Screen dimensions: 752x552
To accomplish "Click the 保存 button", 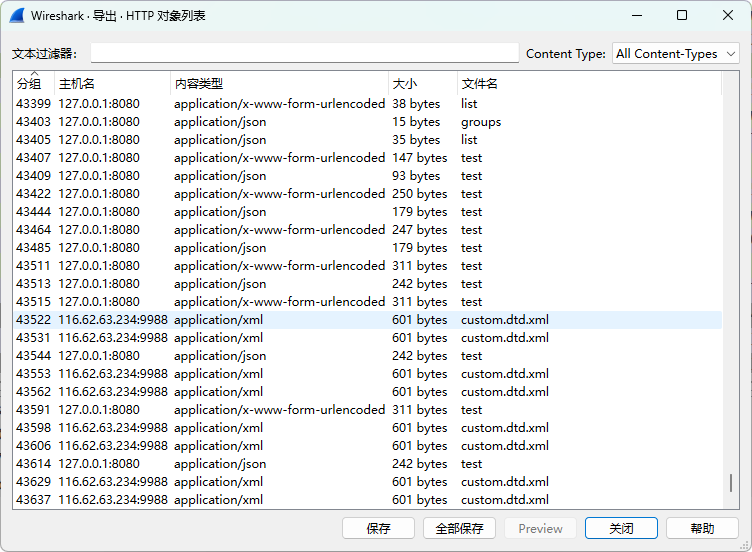I will (378, 529).
